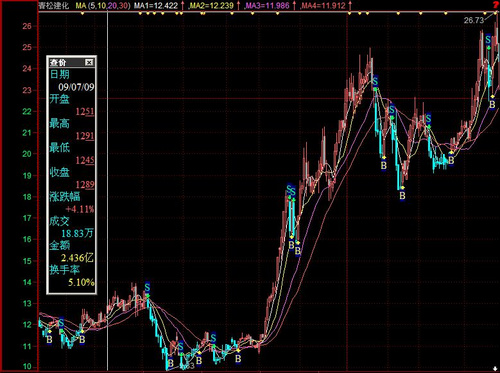Click the up arrow after MA4 value

[x=350, y=6]
